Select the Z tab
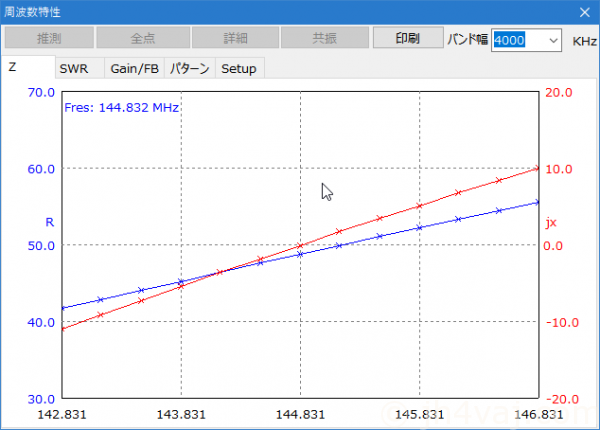The height and width of the screenshot is (430, 600). 13,67
